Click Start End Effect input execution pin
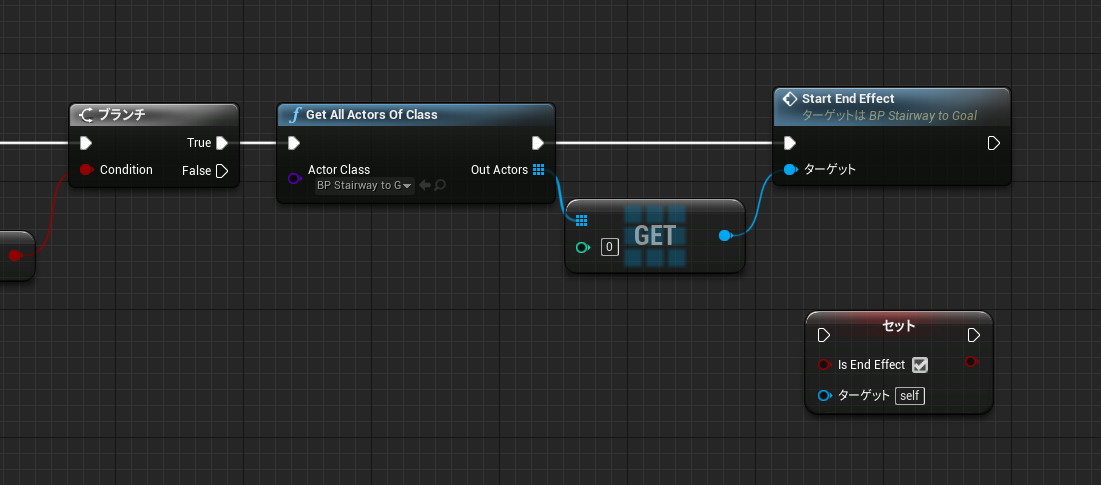The width and height of the screenshot is (1101, 485). pyautogui.click(x=789, y=143)
